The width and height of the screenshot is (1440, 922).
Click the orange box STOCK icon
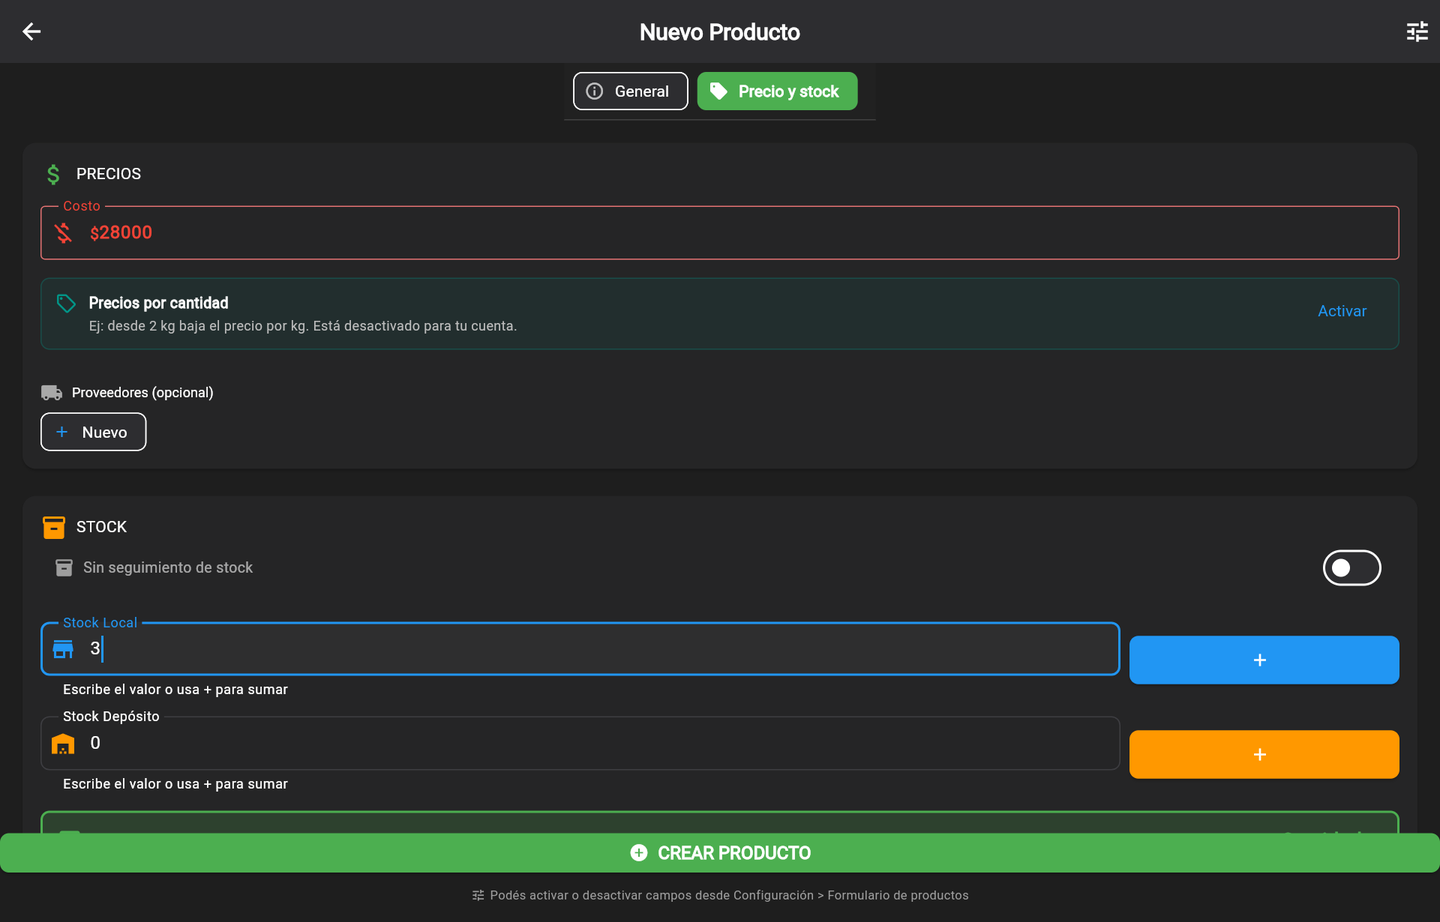(x=54, y=527)
